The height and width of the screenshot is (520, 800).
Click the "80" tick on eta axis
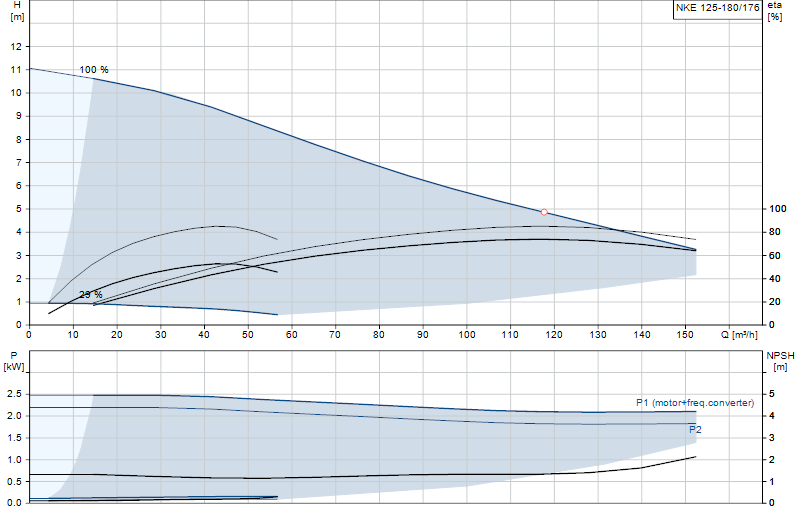[774, 232]
